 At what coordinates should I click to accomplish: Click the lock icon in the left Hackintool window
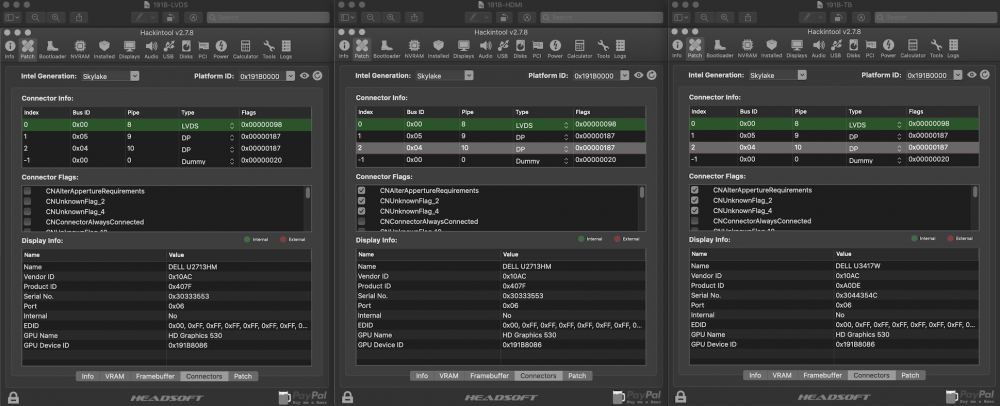click(x=13, y=398)
